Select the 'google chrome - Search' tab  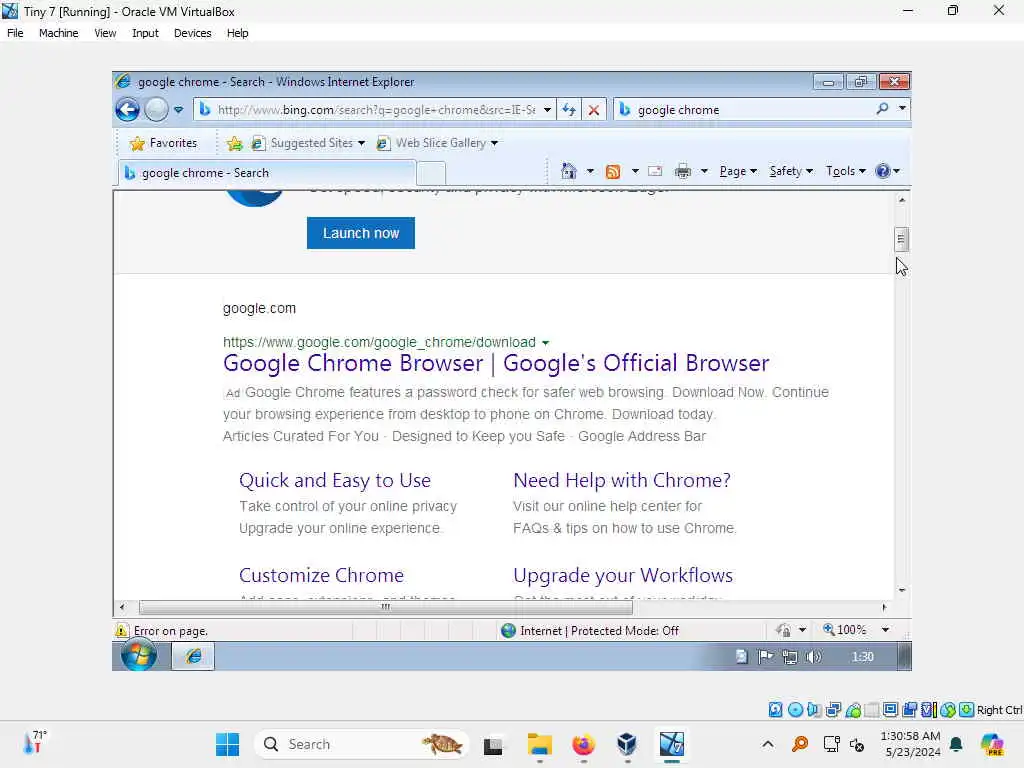tap(266, 173)
